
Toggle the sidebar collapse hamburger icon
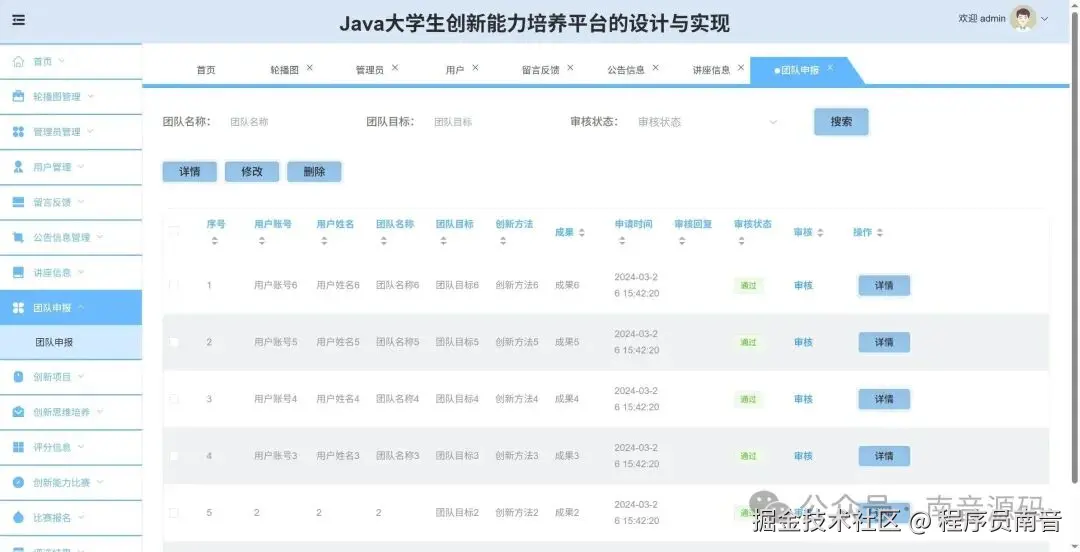pyautogui.click(x=19, y=20)
